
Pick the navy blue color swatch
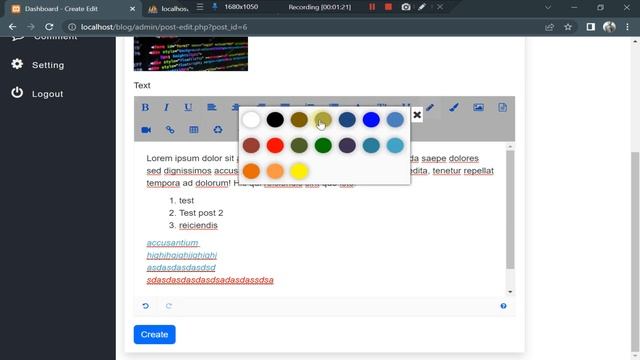tap(347, 120)
